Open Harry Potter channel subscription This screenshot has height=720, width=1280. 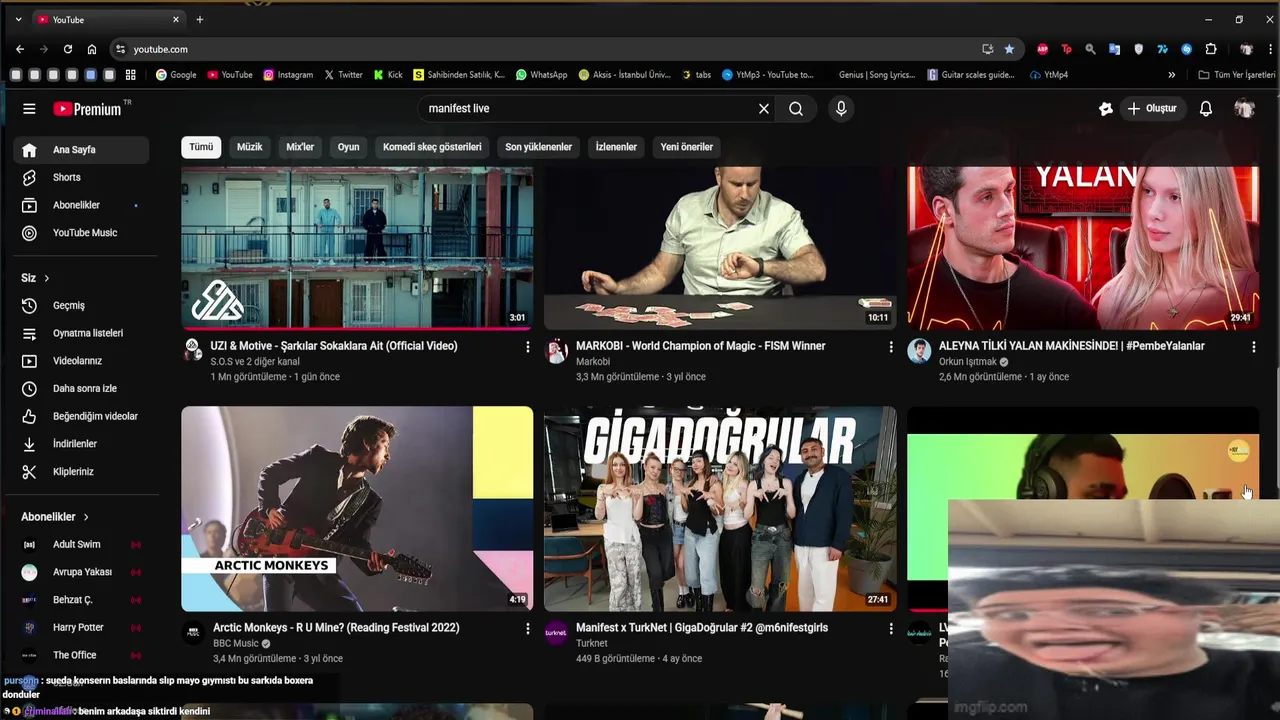[x=81, y=627]
